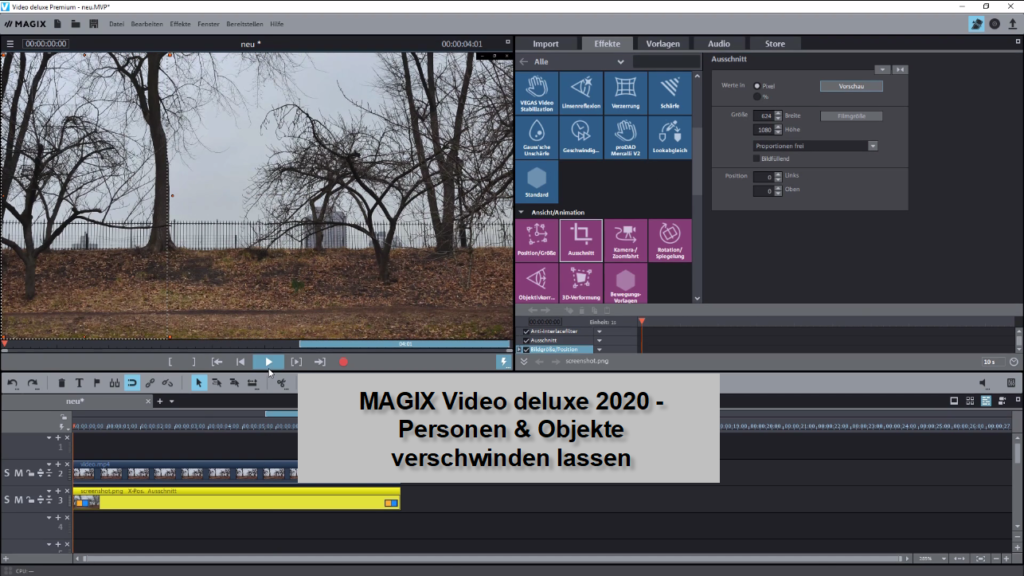Expand the Bildgröße/Position keyframe row
Image resolution: width=1024 pixels, height=576 pixels.
pyautogui.click(x=520, y=349)
